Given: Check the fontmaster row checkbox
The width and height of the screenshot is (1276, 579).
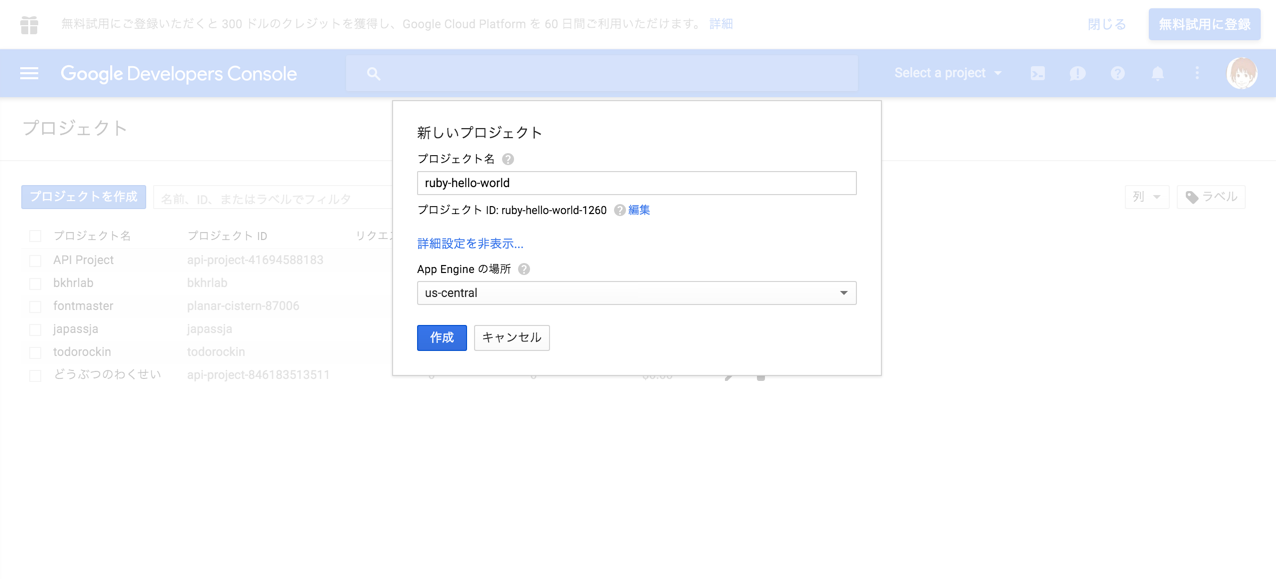Looking at the screenshot, I should (35, 306).
